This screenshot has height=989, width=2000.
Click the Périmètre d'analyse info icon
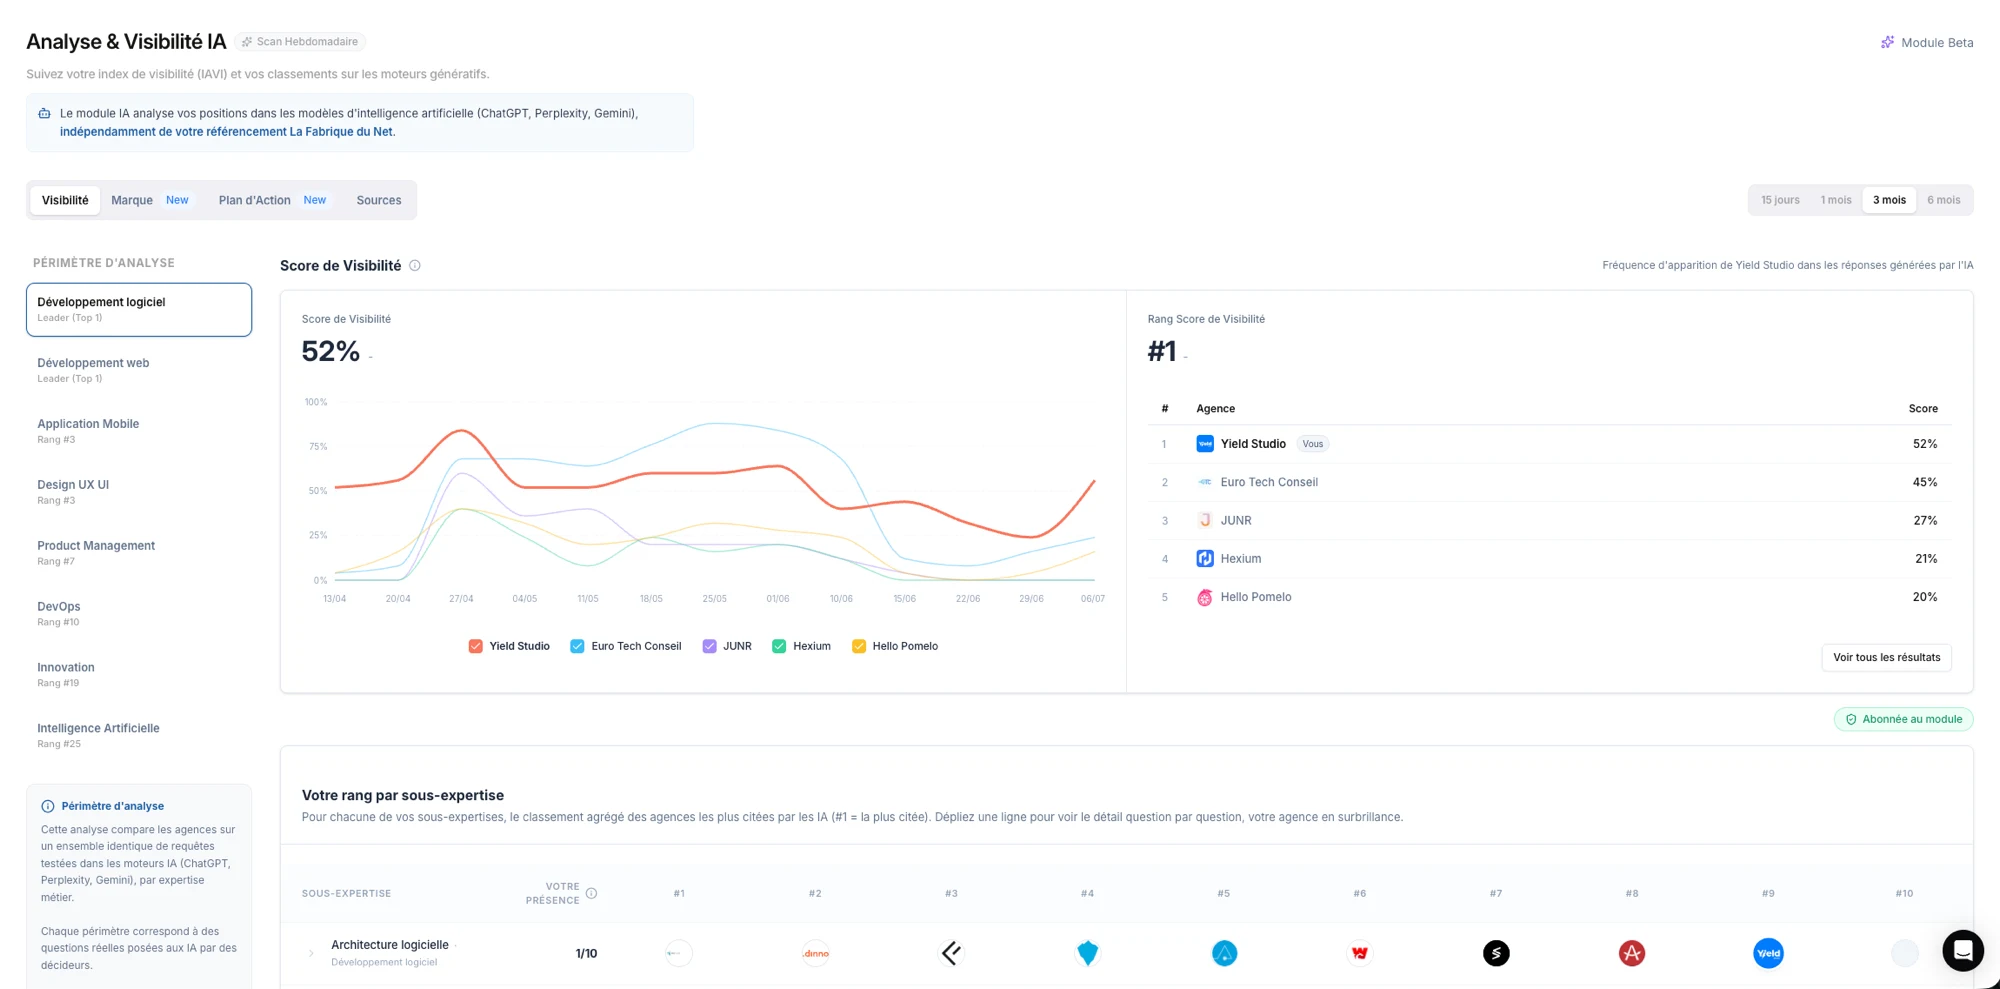click(x=48, y=806)
